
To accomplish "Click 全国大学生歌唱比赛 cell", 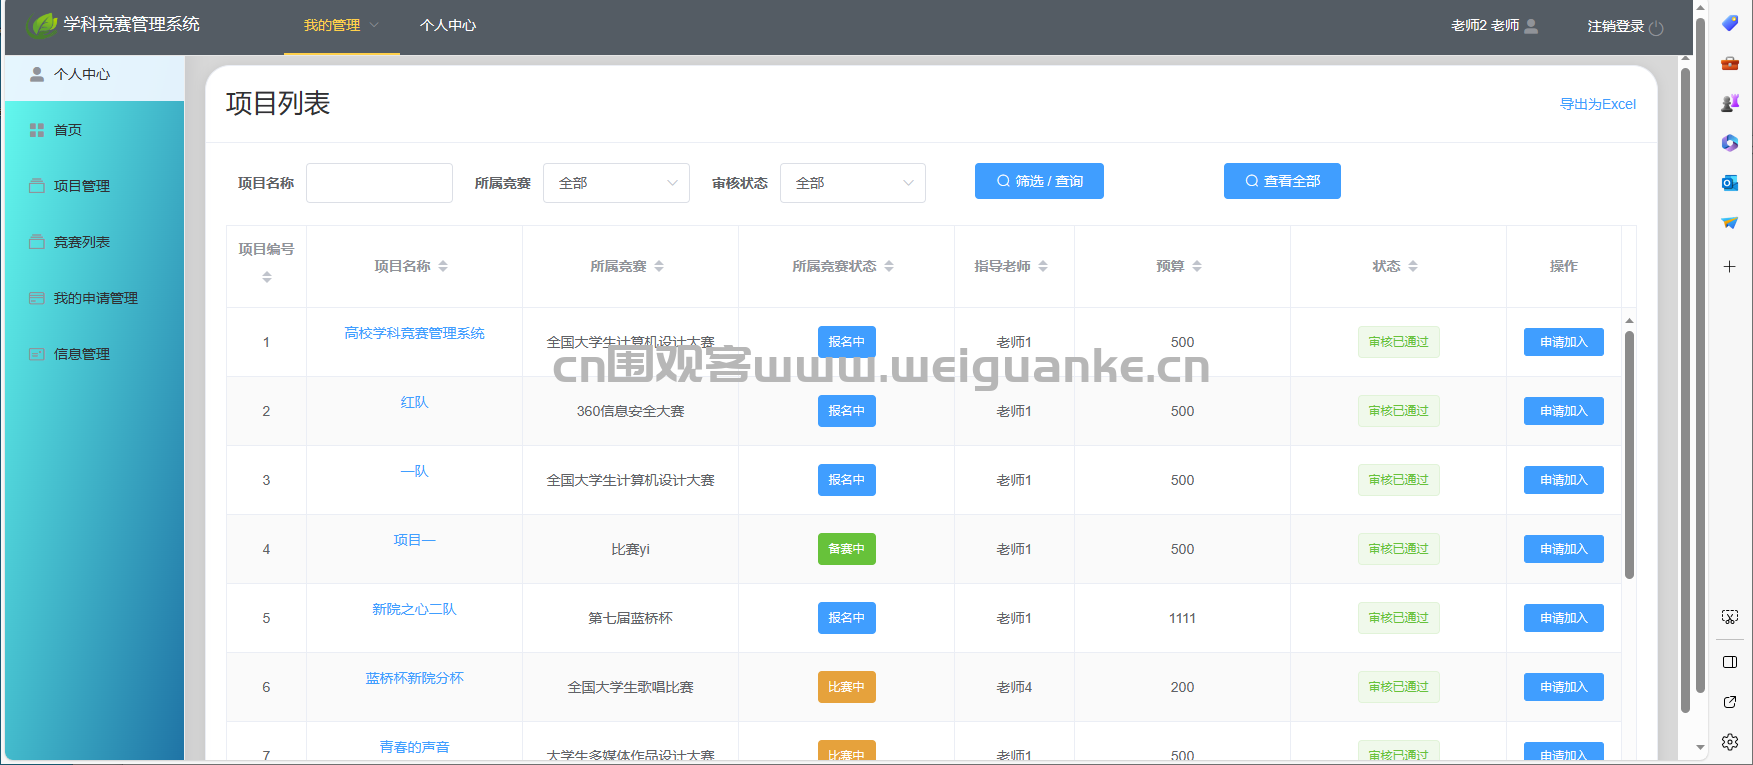I will [x=630, y=687].
